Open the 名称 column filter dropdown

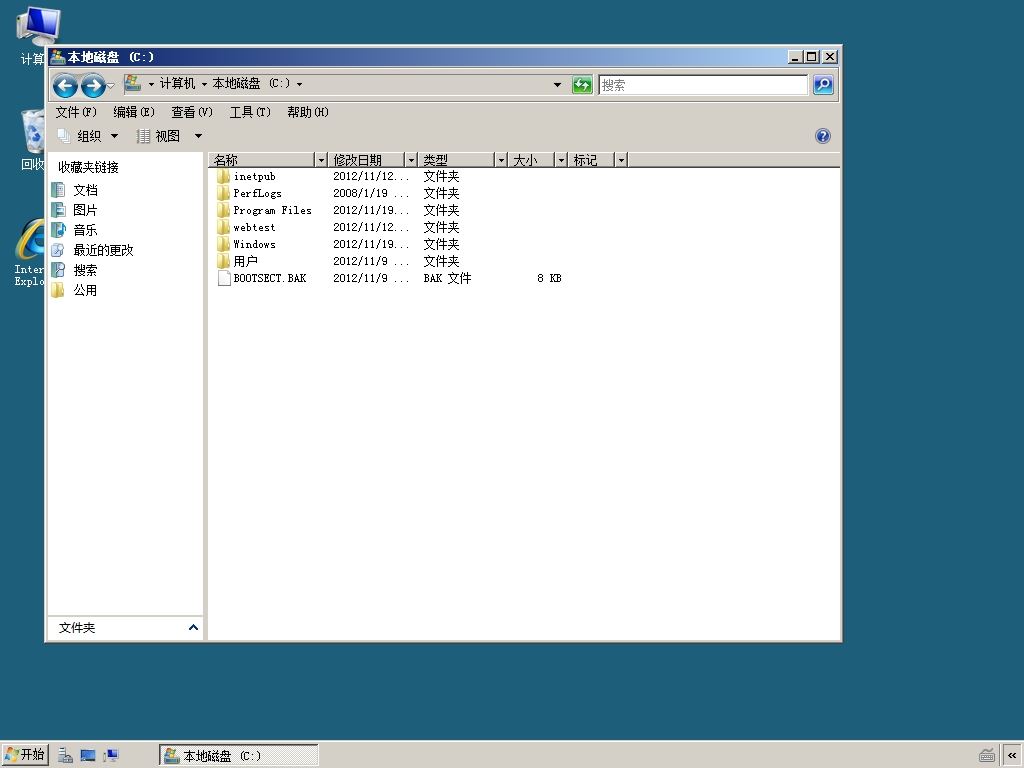pyautogui.click(x=321, y=160)
